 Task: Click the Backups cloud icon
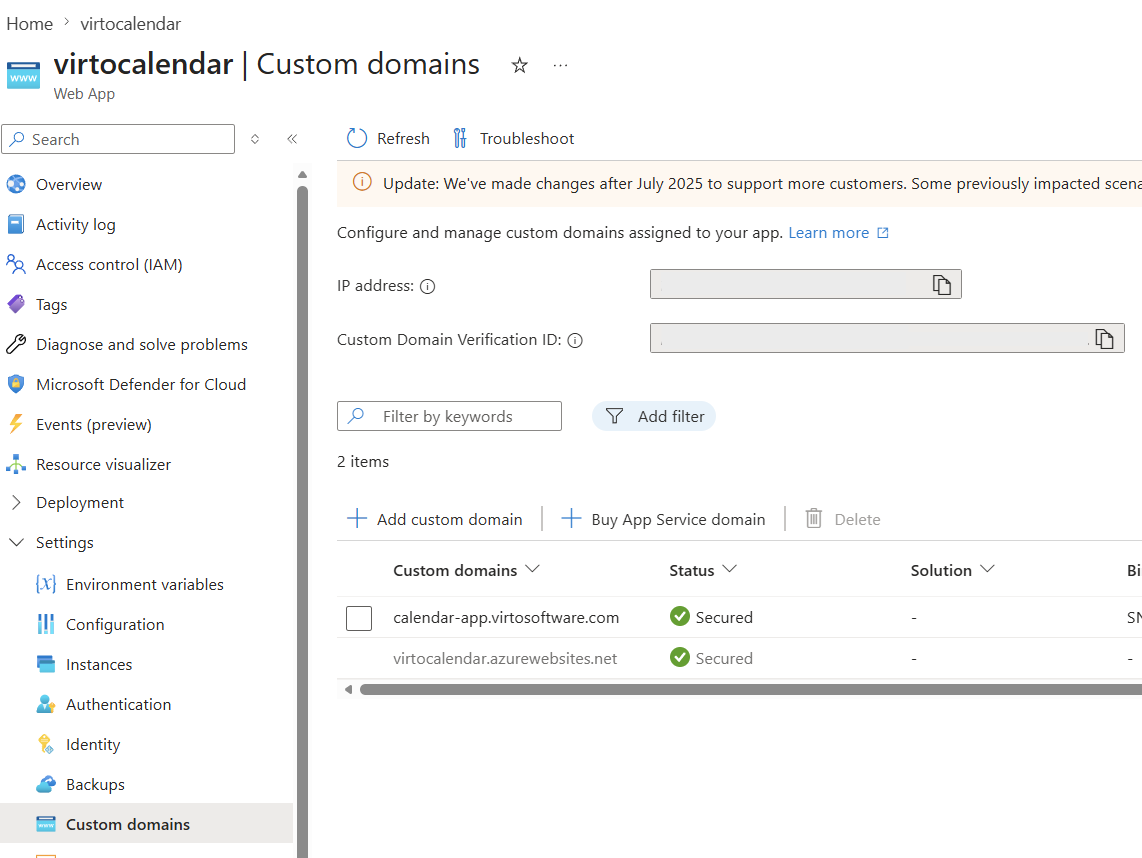[x=46, y=784]
